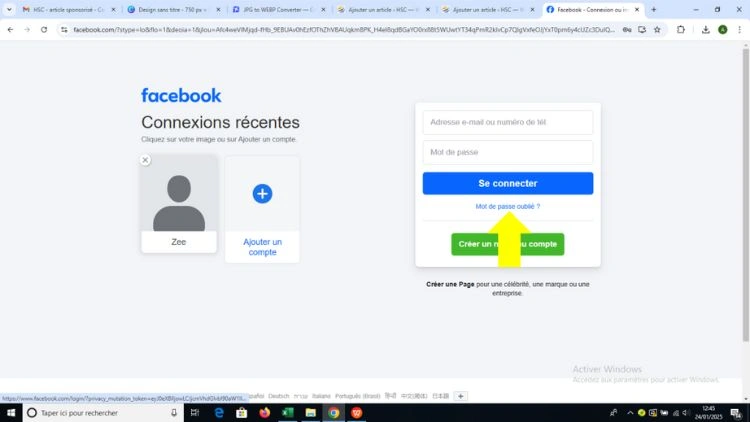750x422 pixels.
Task: Focus the Adresse e-mail ou numéro field
Action: click(507, 122)
